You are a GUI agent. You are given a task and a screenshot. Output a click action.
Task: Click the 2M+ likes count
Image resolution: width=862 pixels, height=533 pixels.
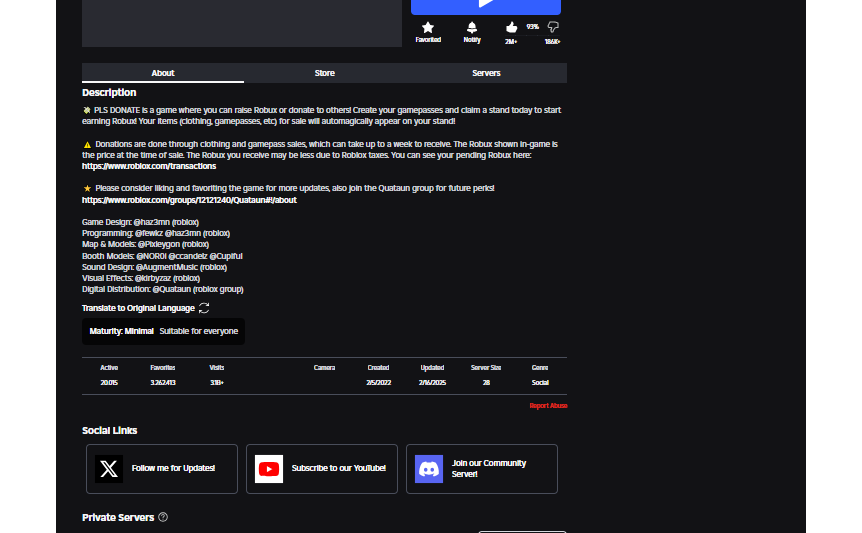511,42
